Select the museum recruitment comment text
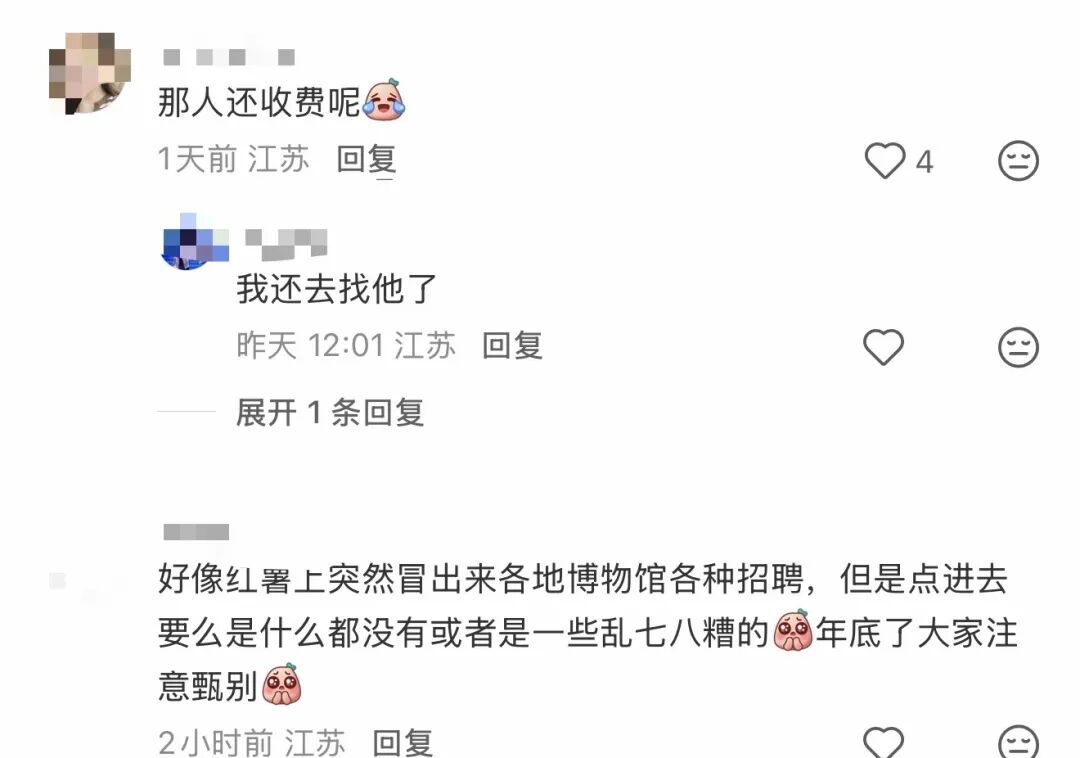 pos(588,633)
